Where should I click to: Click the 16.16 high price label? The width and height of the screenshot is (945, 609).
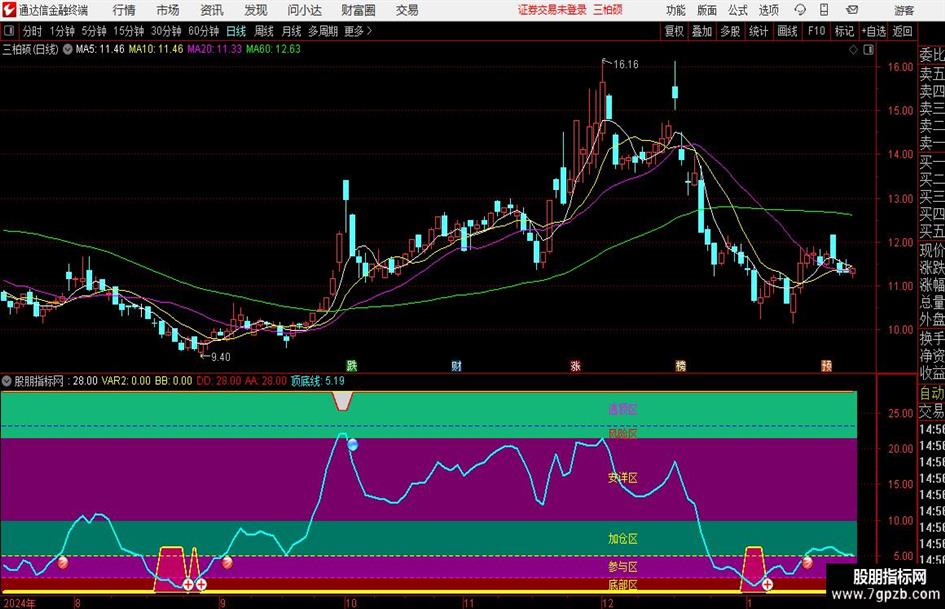(x=626, y=64)
